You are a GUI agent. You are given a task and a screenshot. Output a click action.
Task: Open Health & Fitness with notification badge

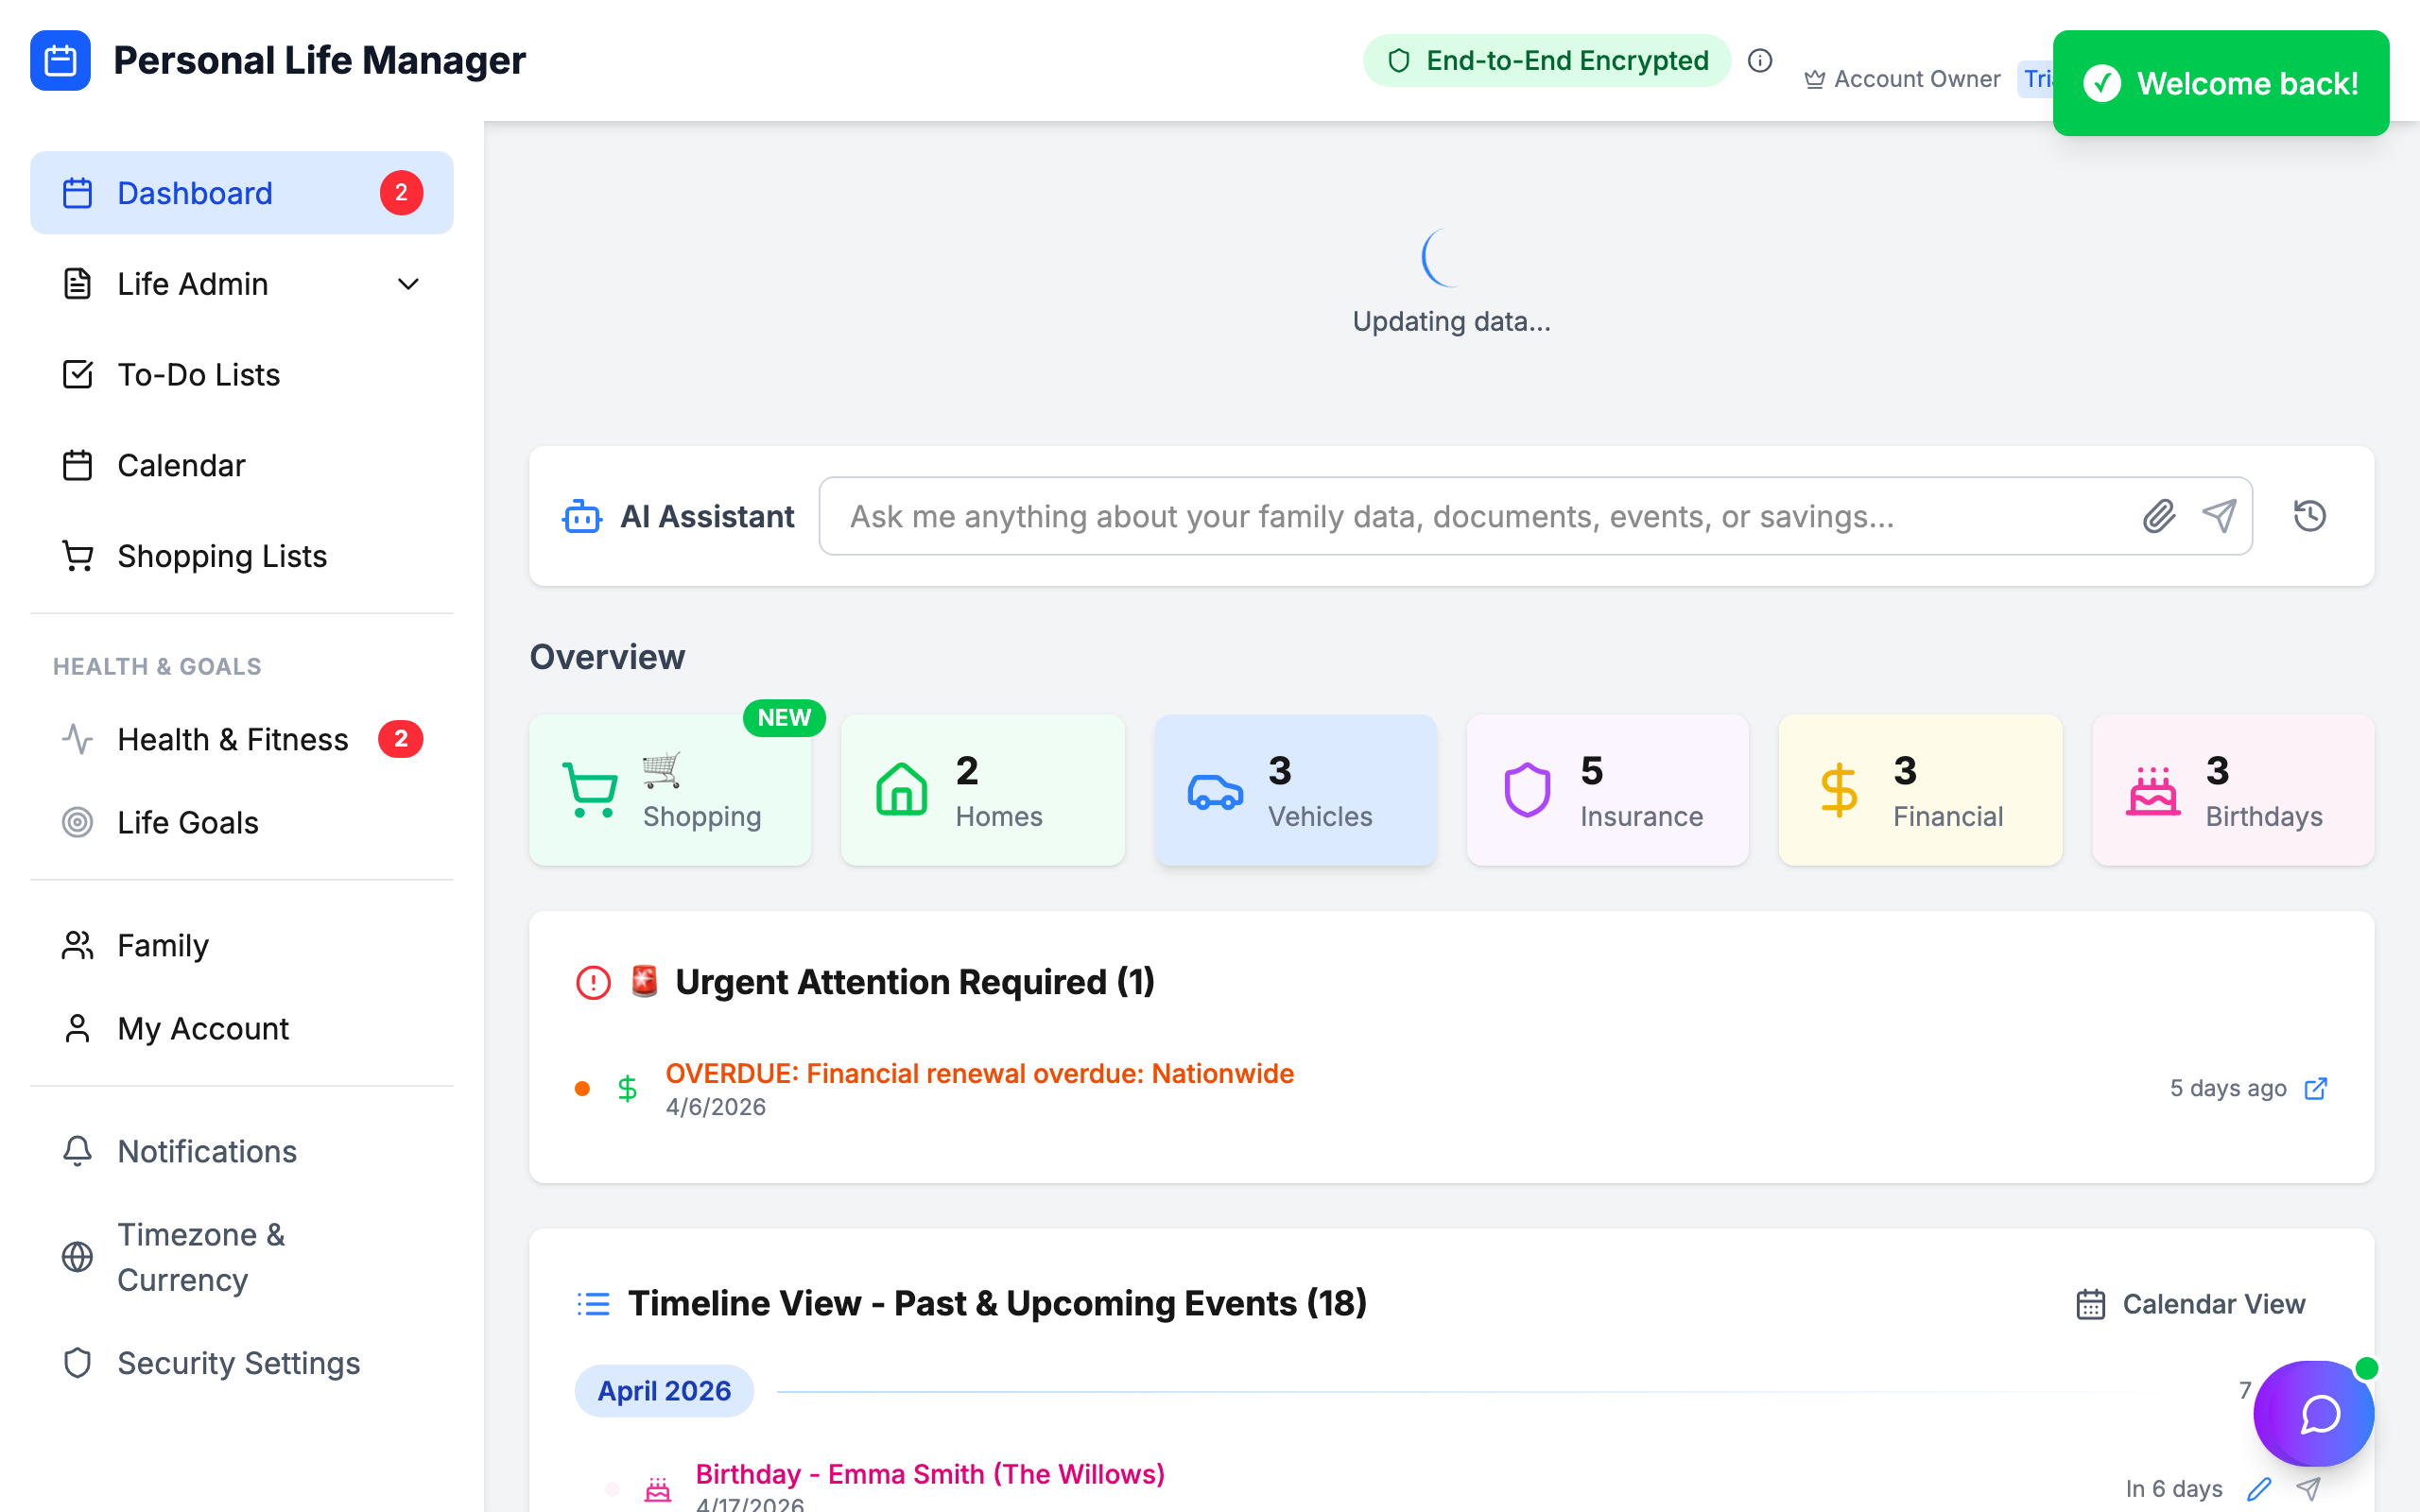pos(233,739)
